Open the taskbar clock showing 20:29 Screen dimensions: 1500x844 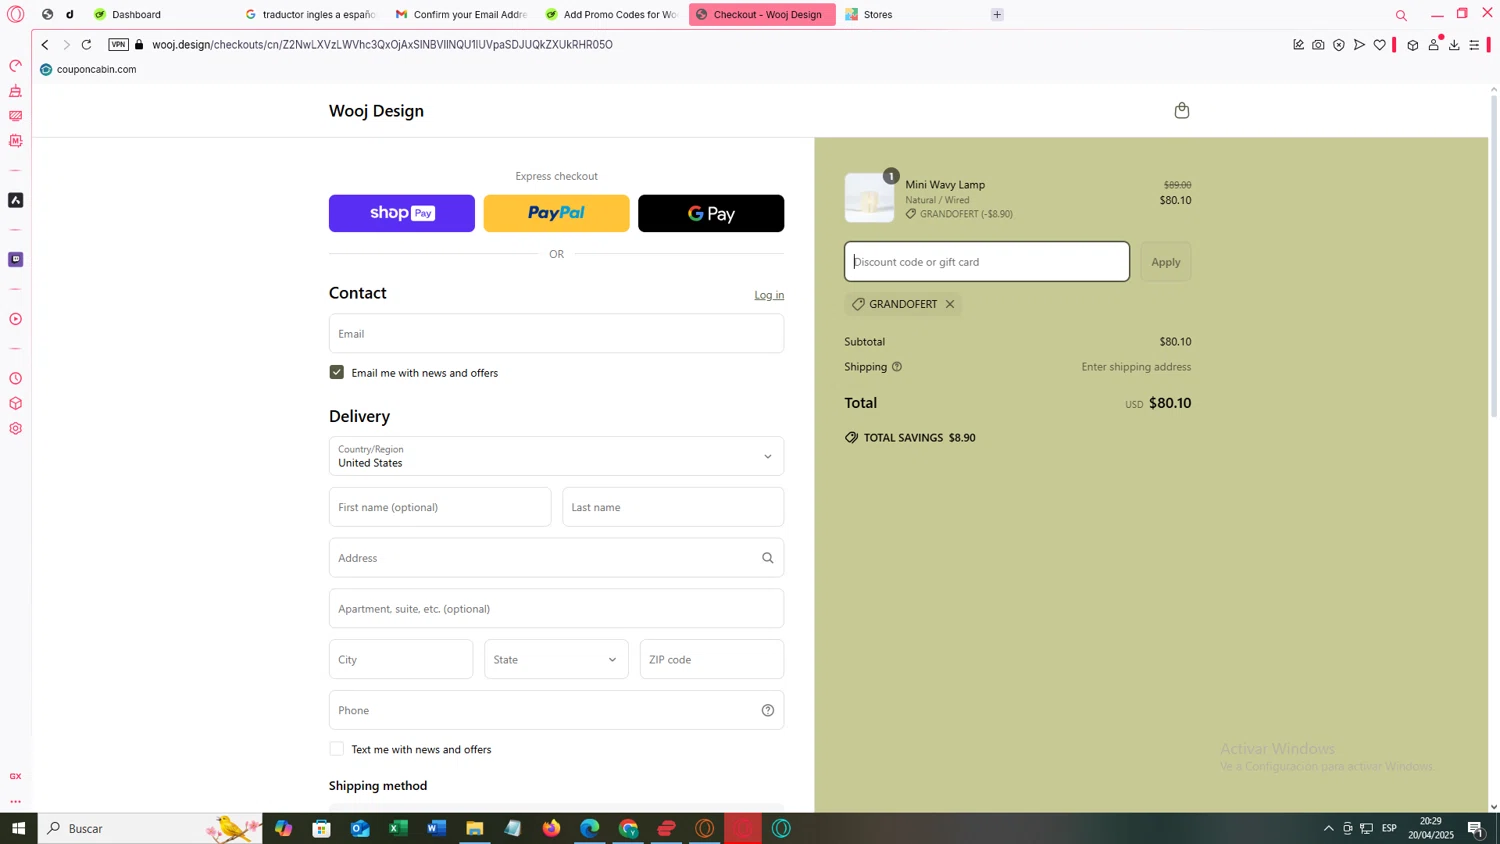(x=1430, y=828)
